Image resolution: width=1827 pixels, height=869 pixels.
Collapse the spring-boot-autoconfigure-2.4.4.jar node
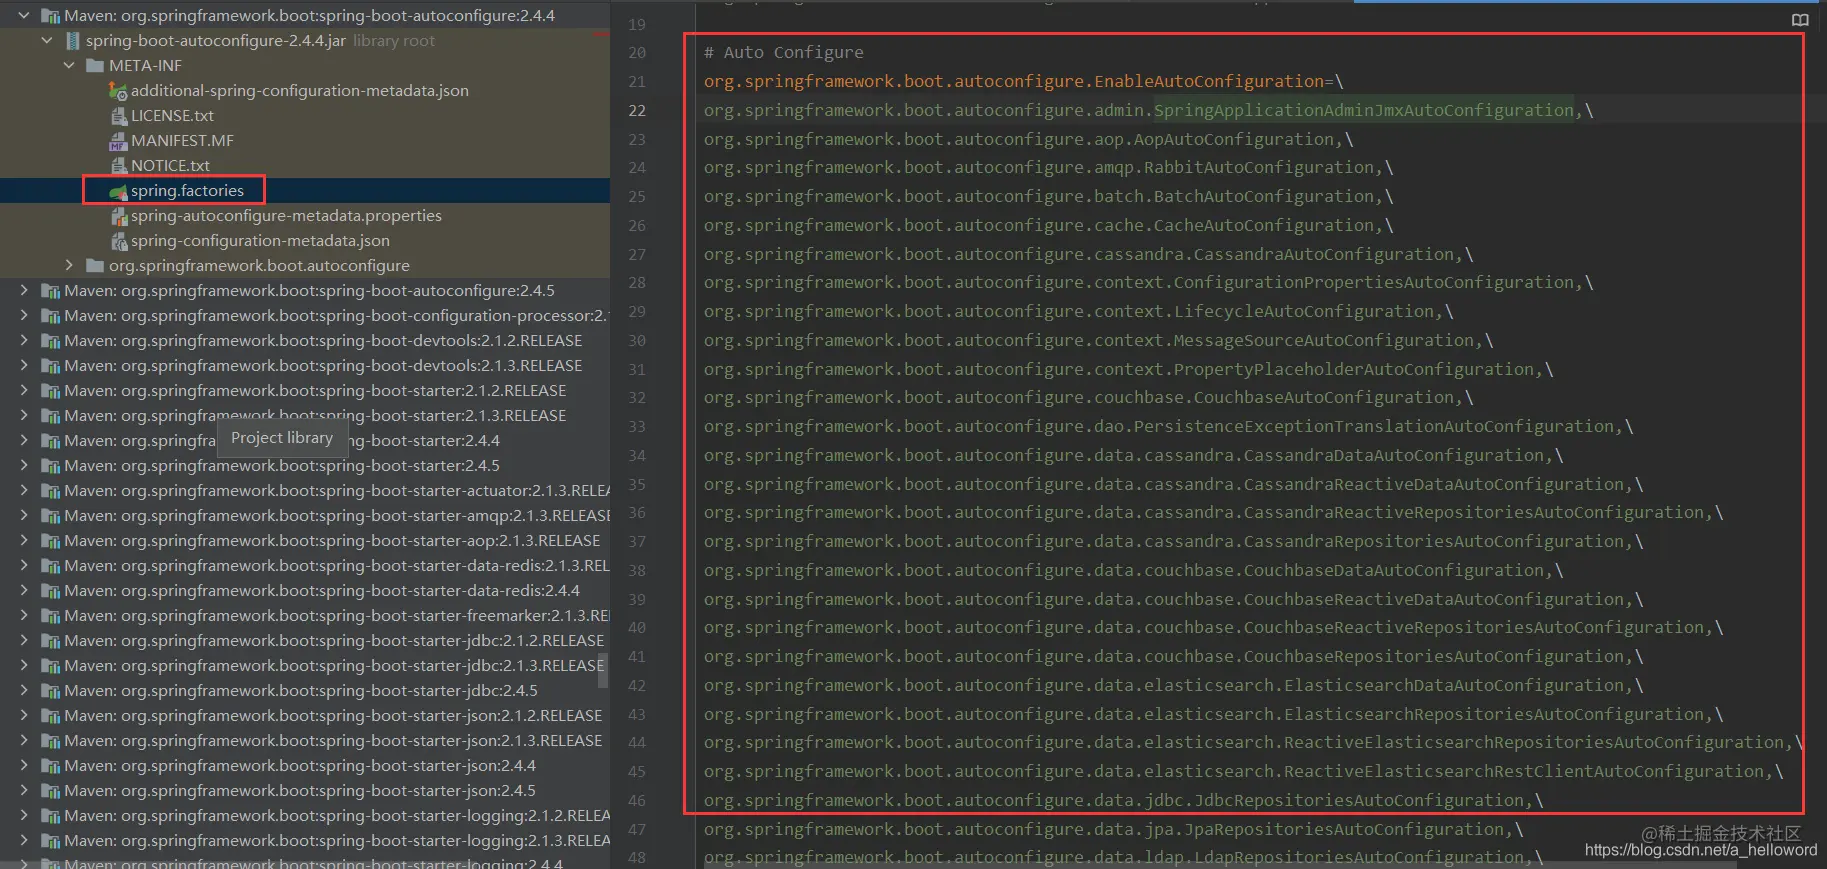coord(47,41)
